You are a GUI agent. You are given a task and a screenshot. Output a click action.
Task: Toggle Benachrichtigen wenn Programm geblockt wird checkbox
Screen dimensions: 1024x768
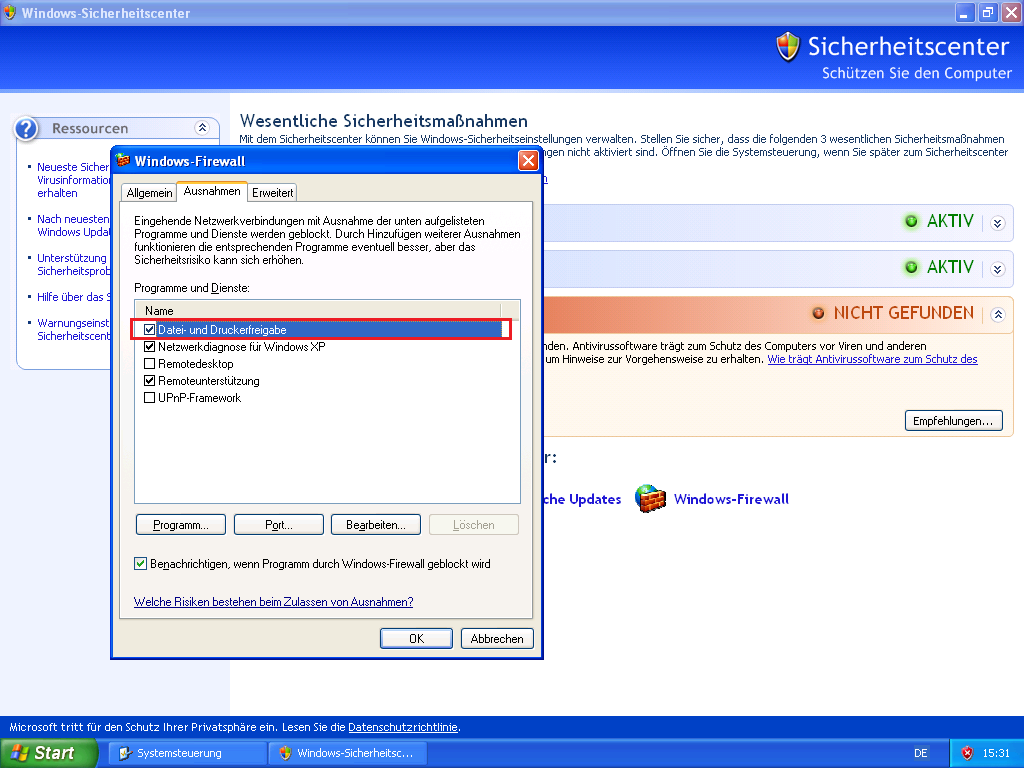(x=140, y=564)
